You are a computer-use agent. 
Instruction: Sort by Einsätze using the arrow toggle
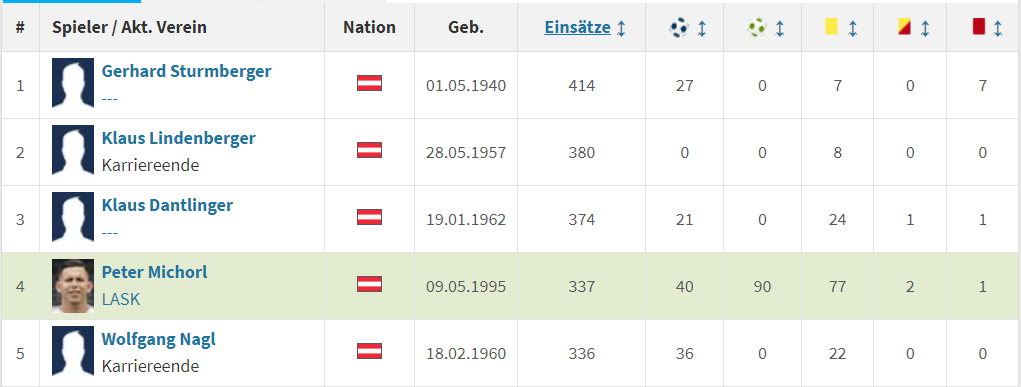coord(621,28)
